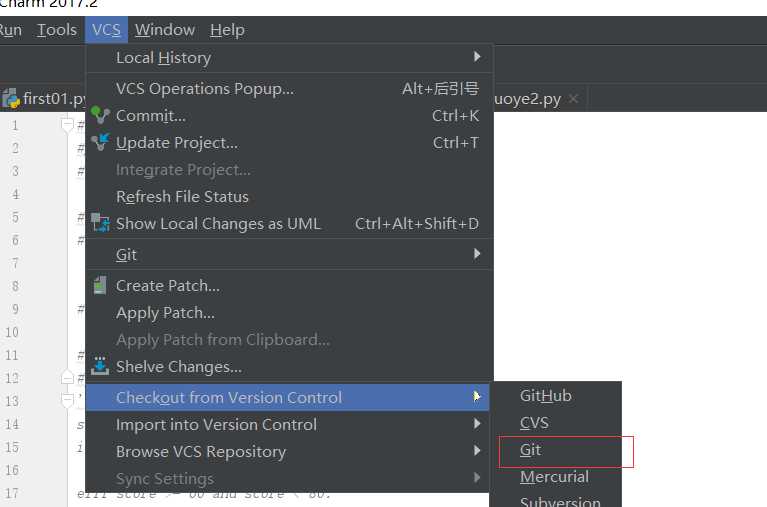The height and width of the screenshot is (507, 767).
Task: Click line 10 in the editor gutter
Action: point(12,332)
